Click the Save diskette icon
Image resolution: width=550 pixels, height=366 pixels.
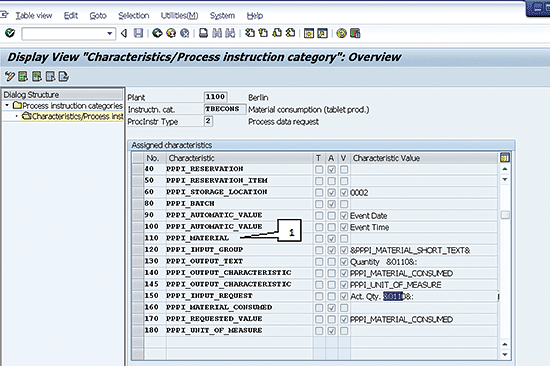pyautogui.click(x=139, y=33)
